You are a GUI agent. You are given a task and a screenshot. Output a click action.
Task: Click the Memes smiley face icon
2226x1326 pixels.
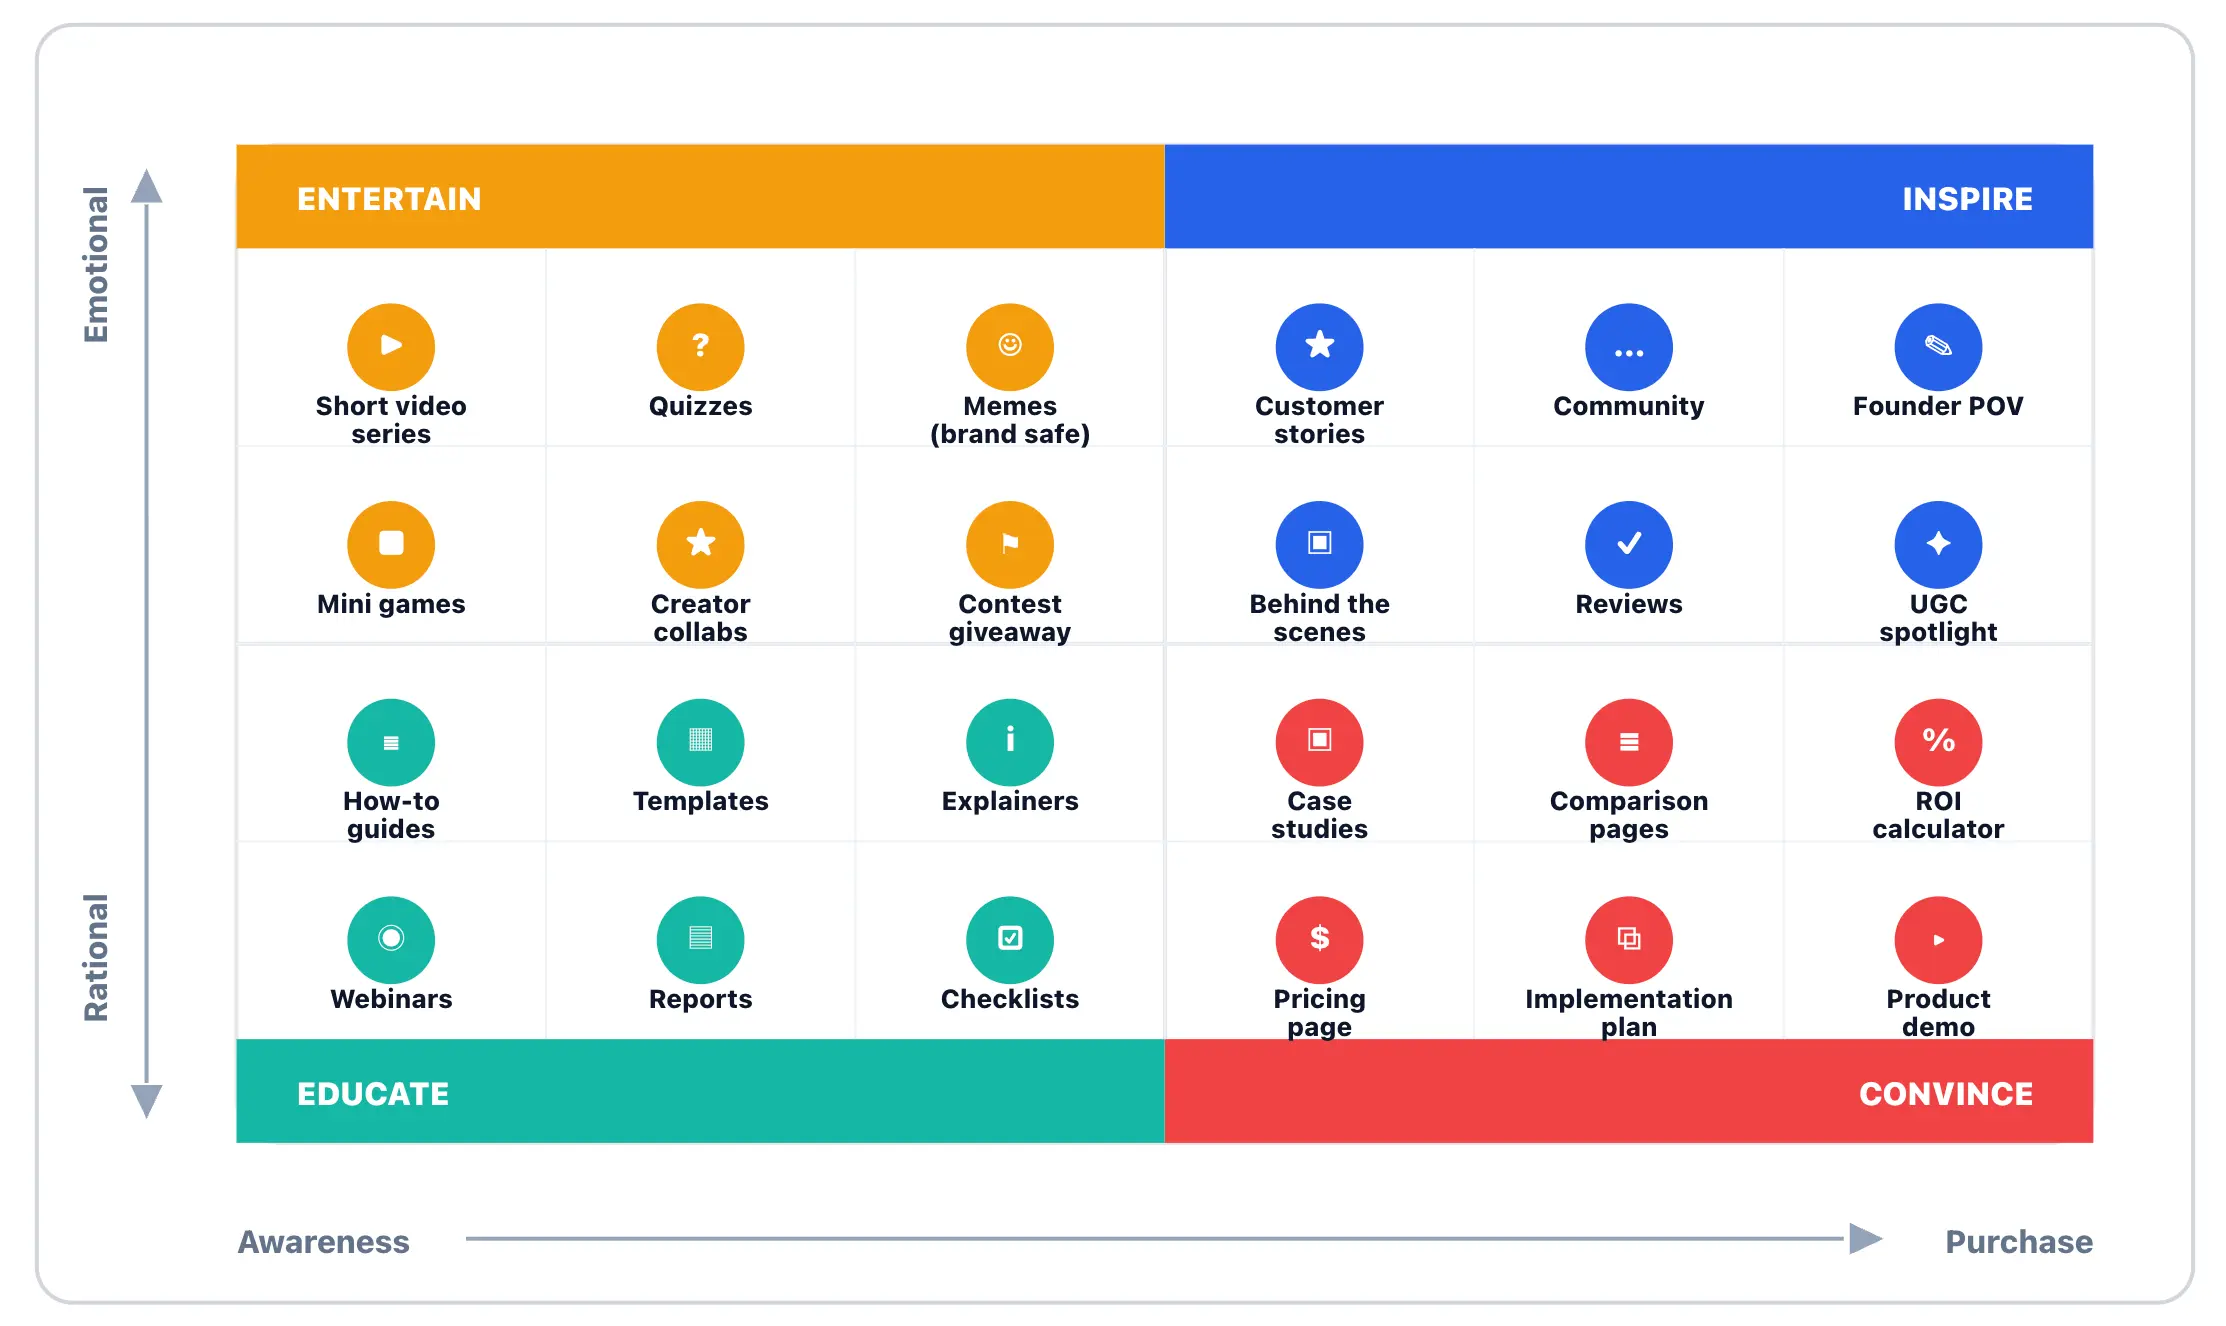click(x=1009, y=346)
